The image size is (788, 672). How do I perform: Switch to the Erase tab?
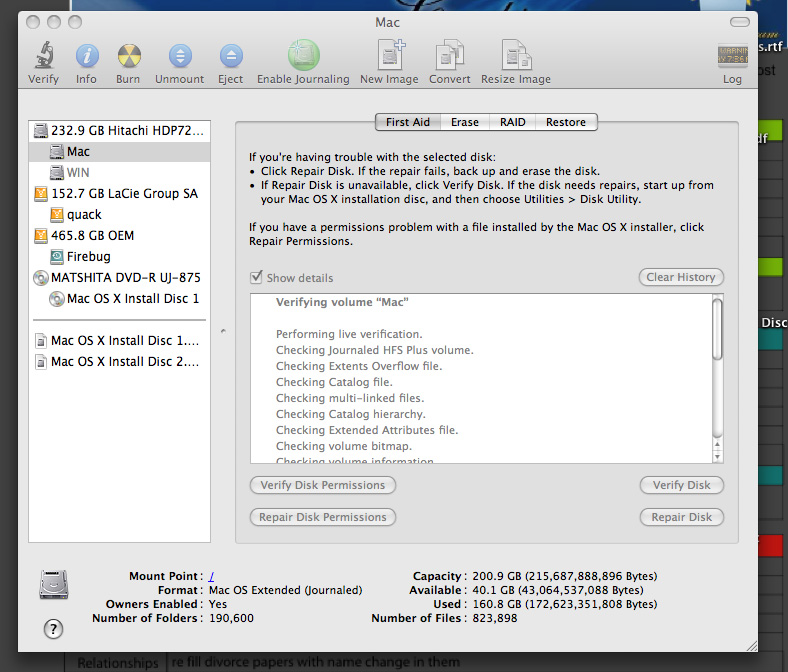[465, 122]
